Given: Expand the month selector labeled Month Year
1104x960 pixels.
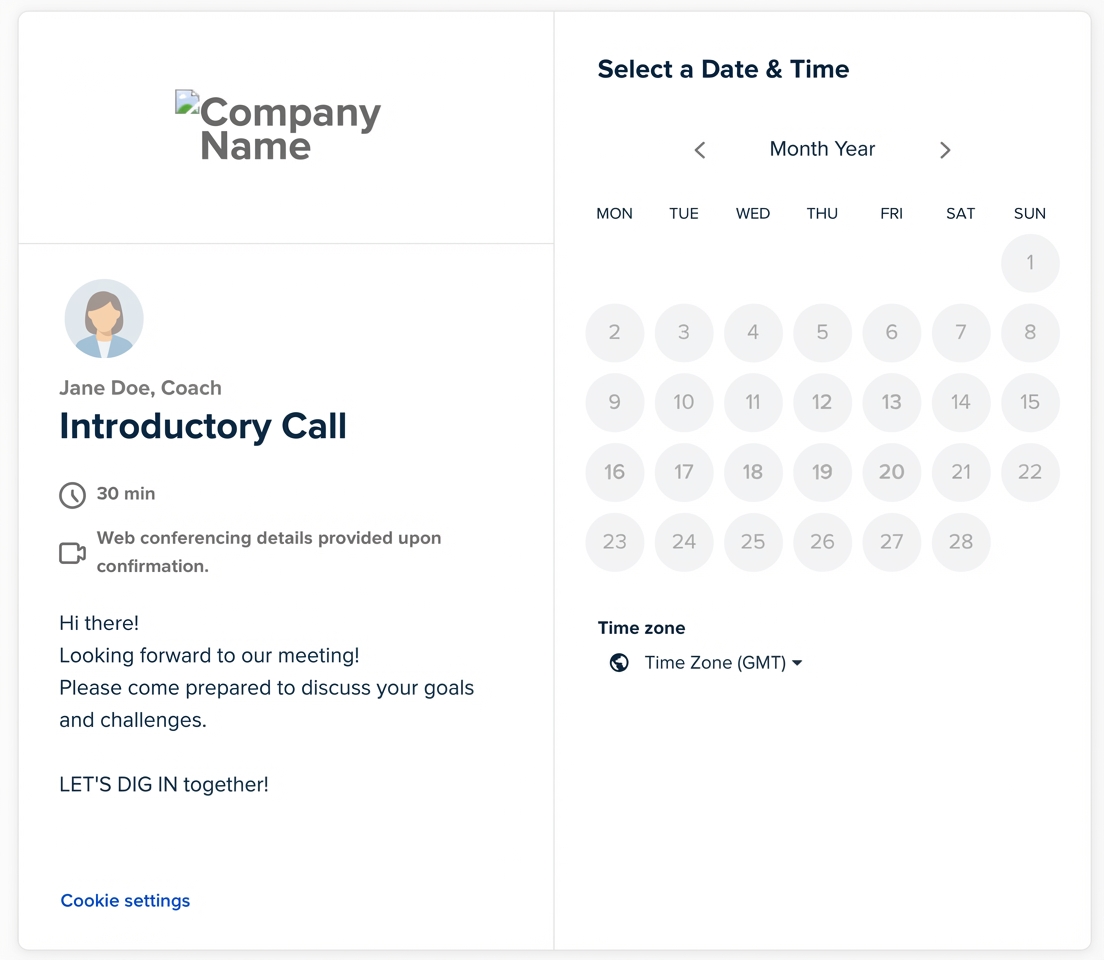Looking at the screenshot, I should [822, 149].
